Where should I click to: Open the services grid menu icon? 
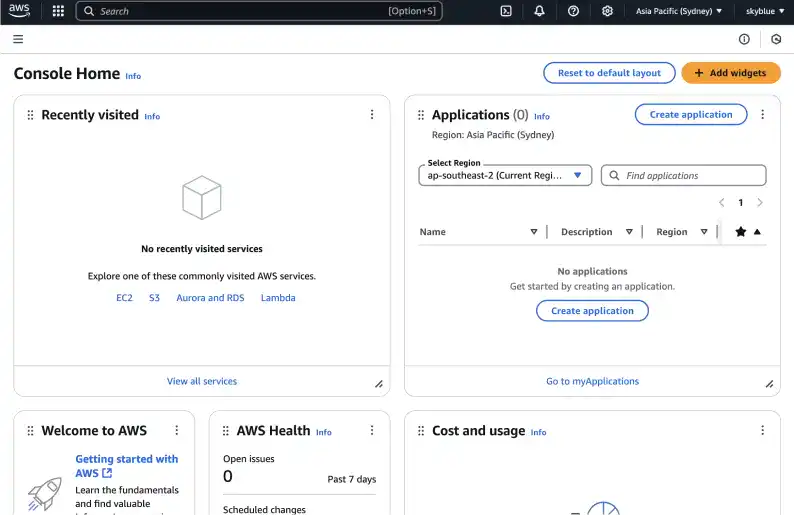(x=58, y=11)
